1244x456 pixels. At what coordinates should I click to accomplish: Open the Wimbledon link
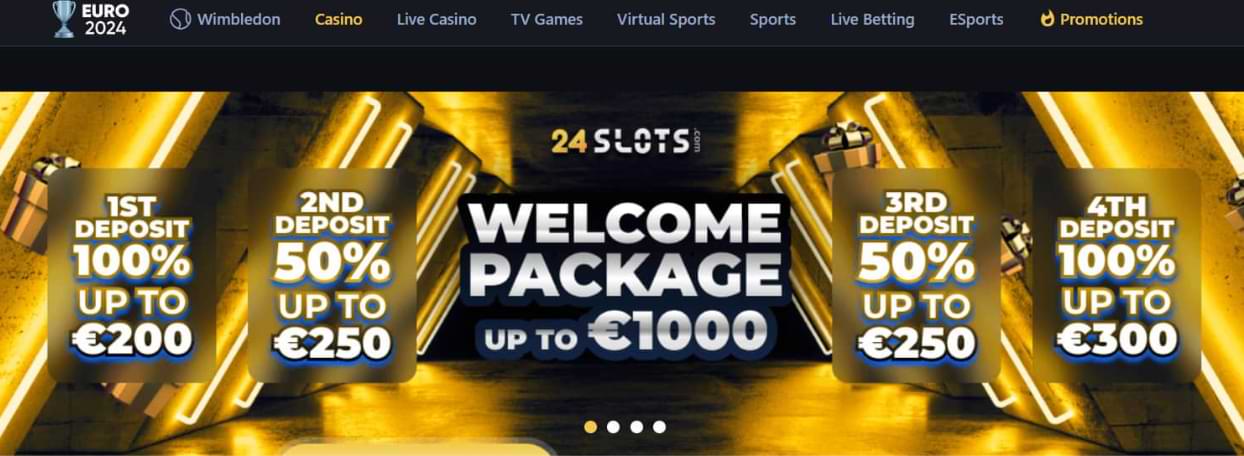tap(238, 19)
